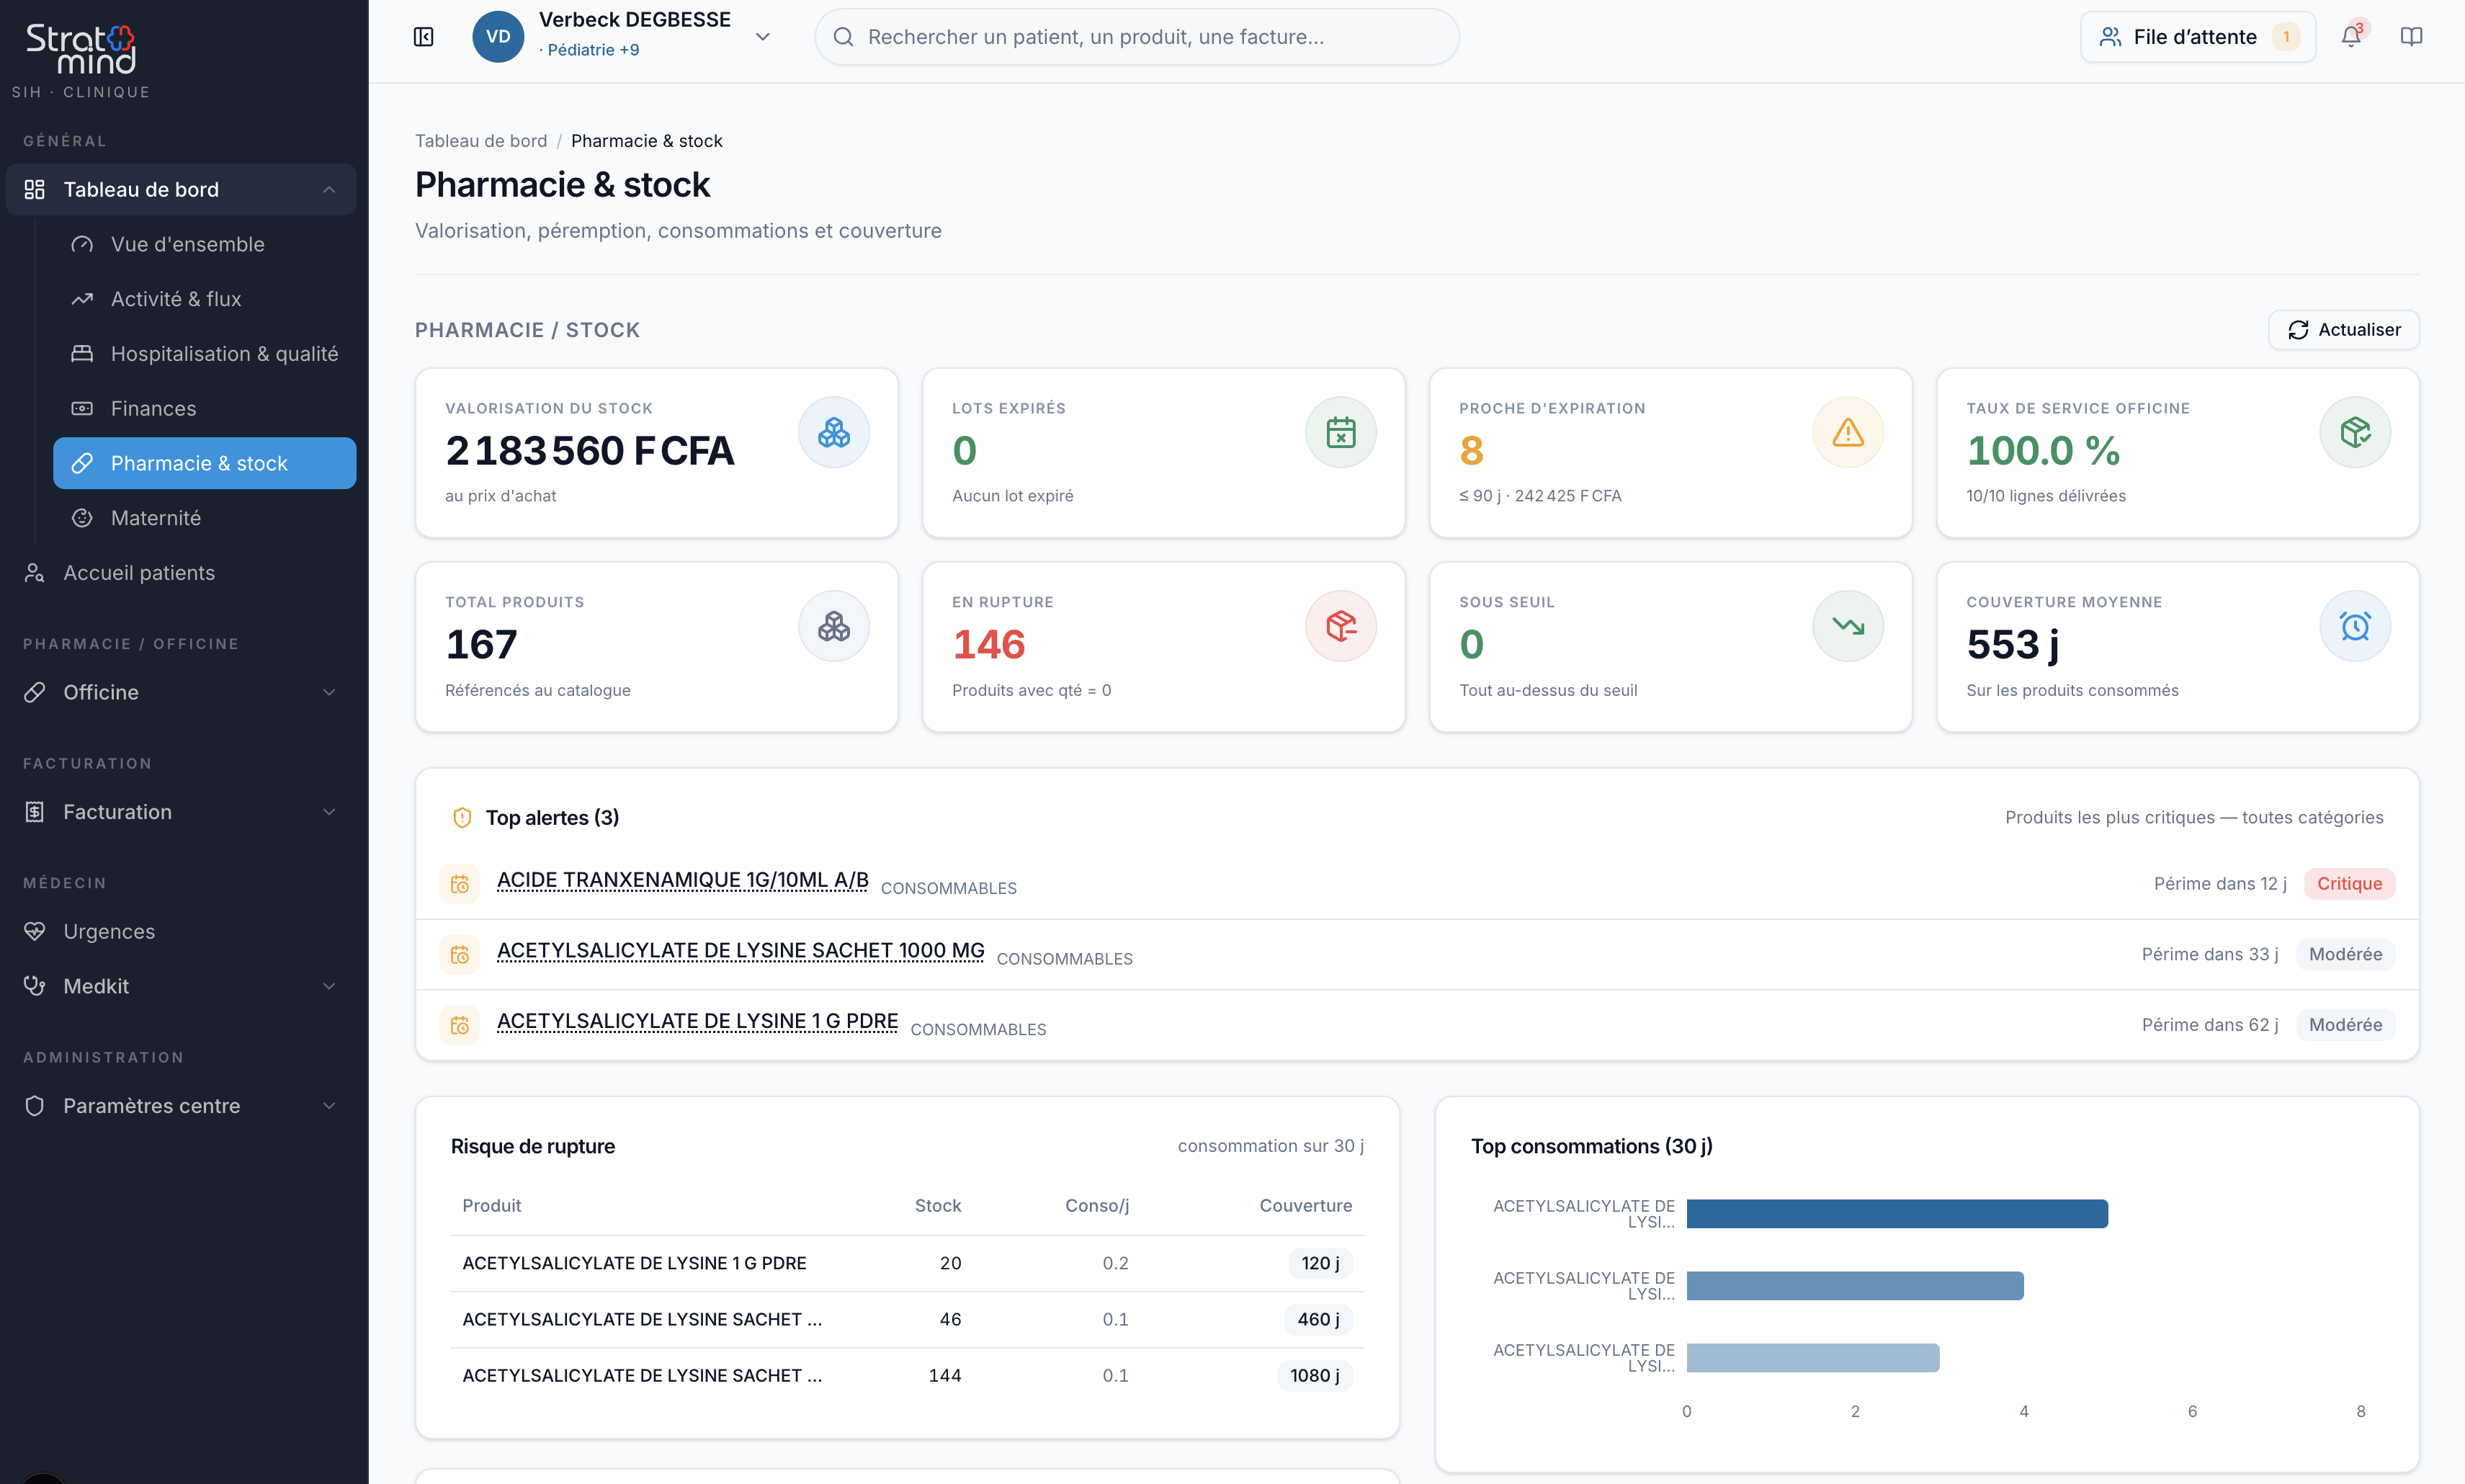Click the stock valuation boxes icon
The image size is (2465, 1484).
[833, 433]
